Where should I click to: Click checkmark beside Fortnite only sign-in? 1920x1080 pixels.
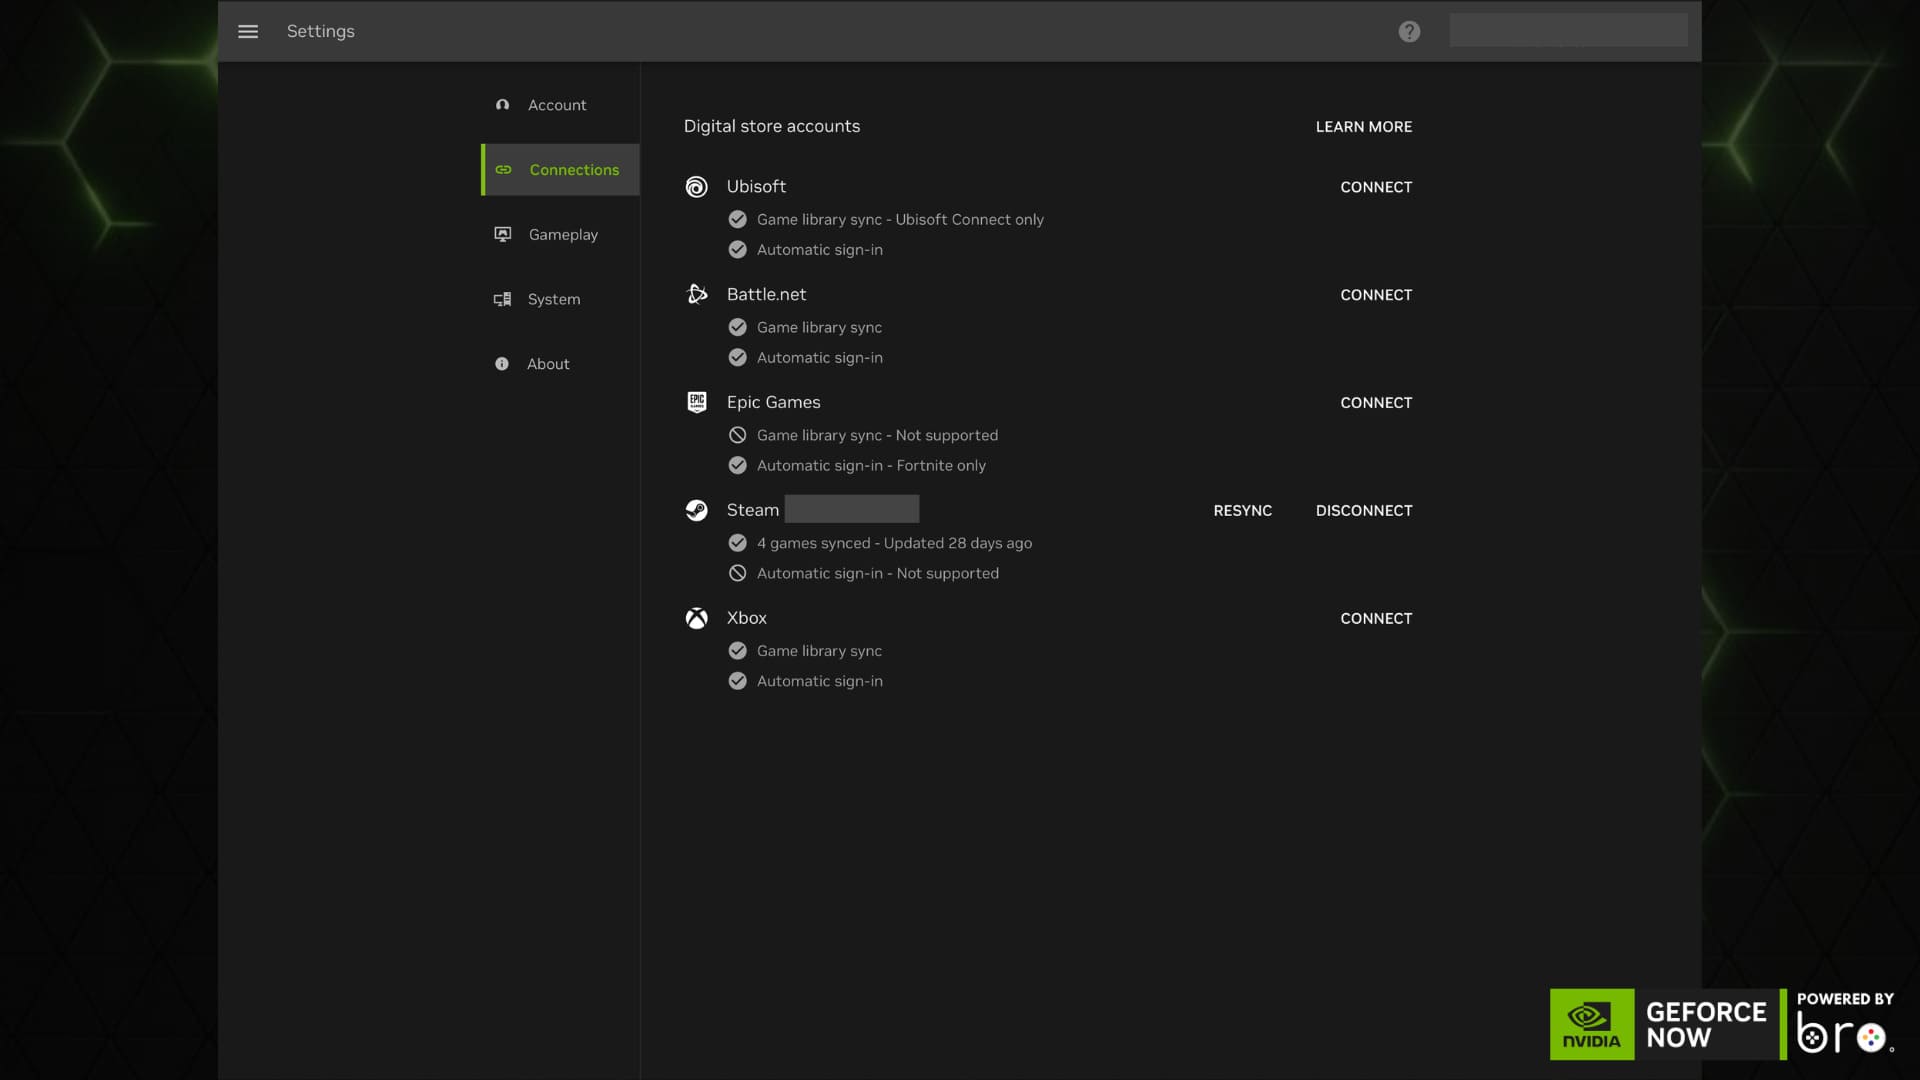tap(738, 465)
